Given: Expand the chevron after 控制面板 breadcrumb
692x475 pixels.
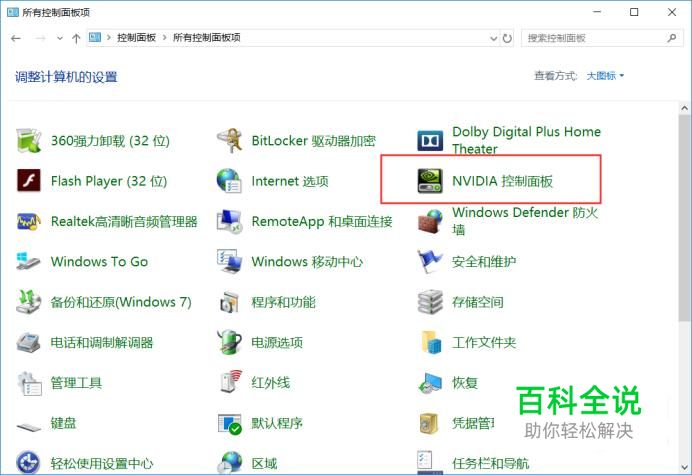Looking at the screenshot, I should click(x=165, y=38).
